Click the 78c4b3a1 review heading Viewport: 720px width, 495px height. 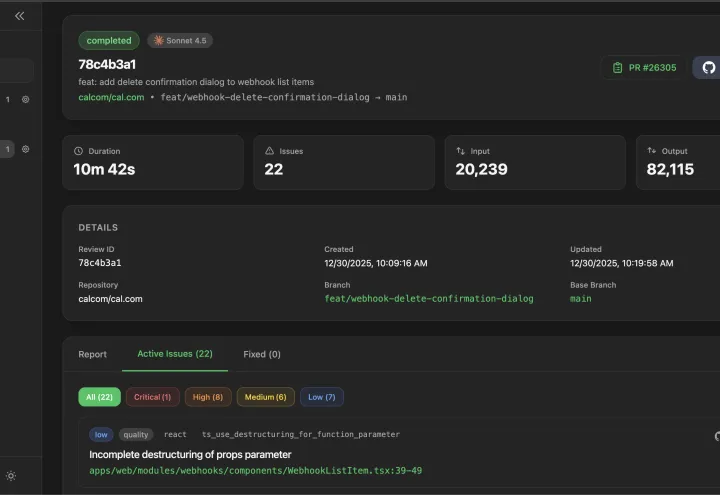(x=107, y=64)
